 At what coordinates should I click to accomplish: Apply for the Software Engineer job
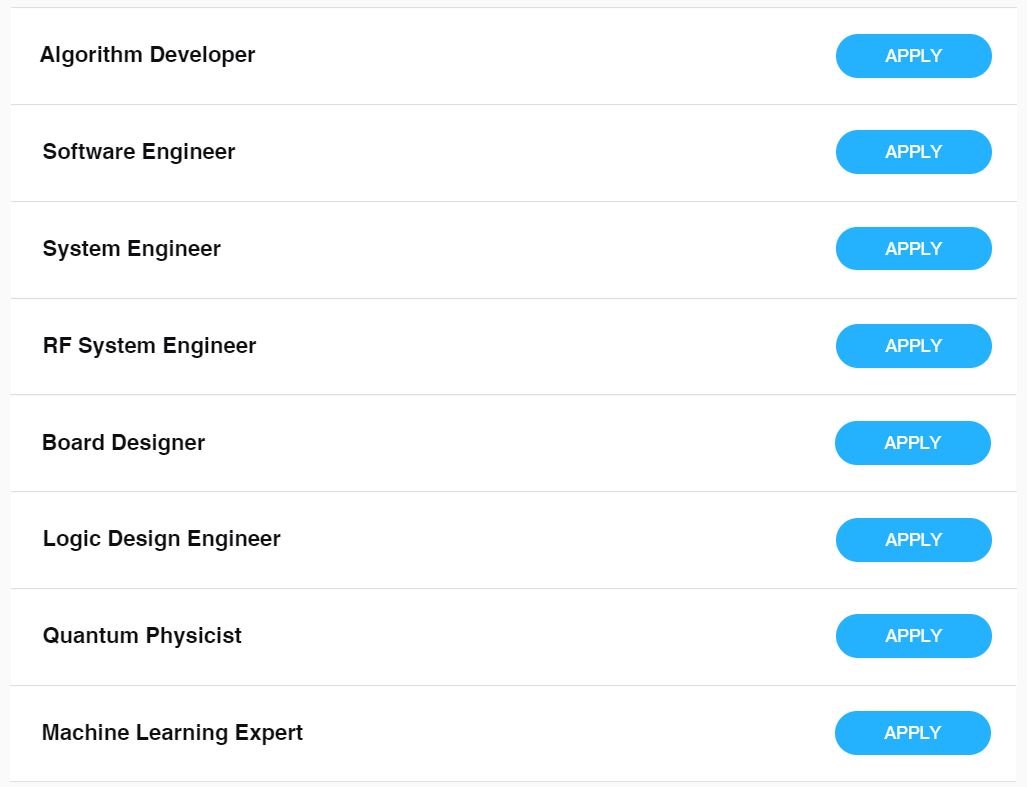(913, 152)
